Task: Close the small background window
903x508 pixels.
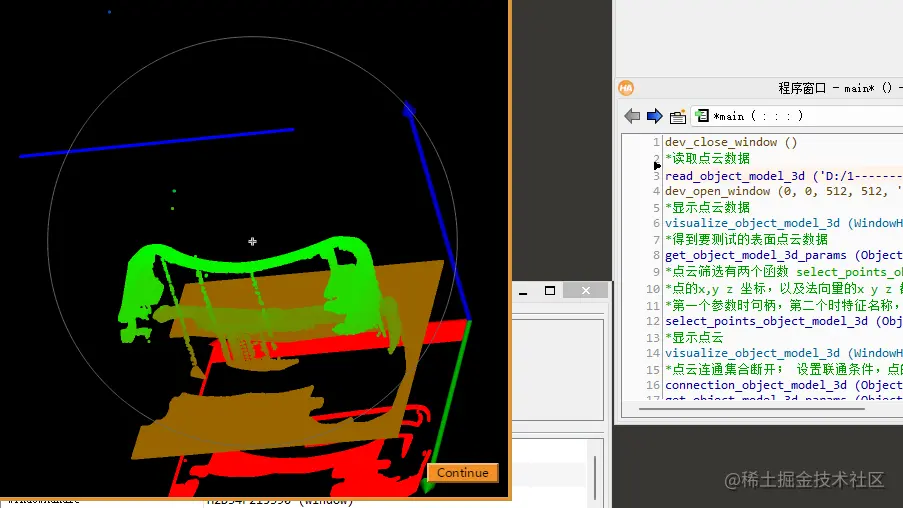Action: (586, 291)
